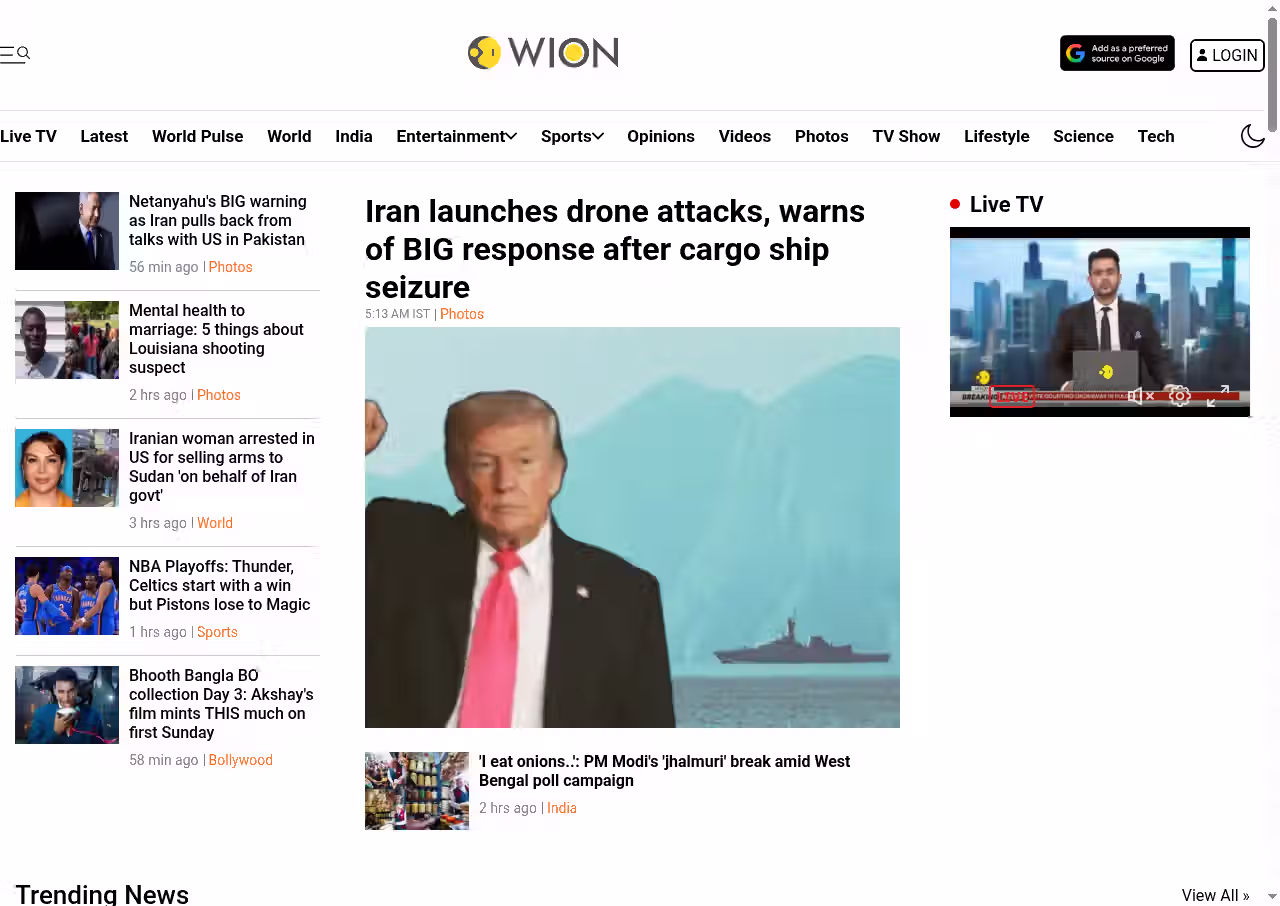Image resolution: width=1280 pixels, height=906 pixels.
Task: Toggle dark mode moon icon
Action: point(1253,136)
